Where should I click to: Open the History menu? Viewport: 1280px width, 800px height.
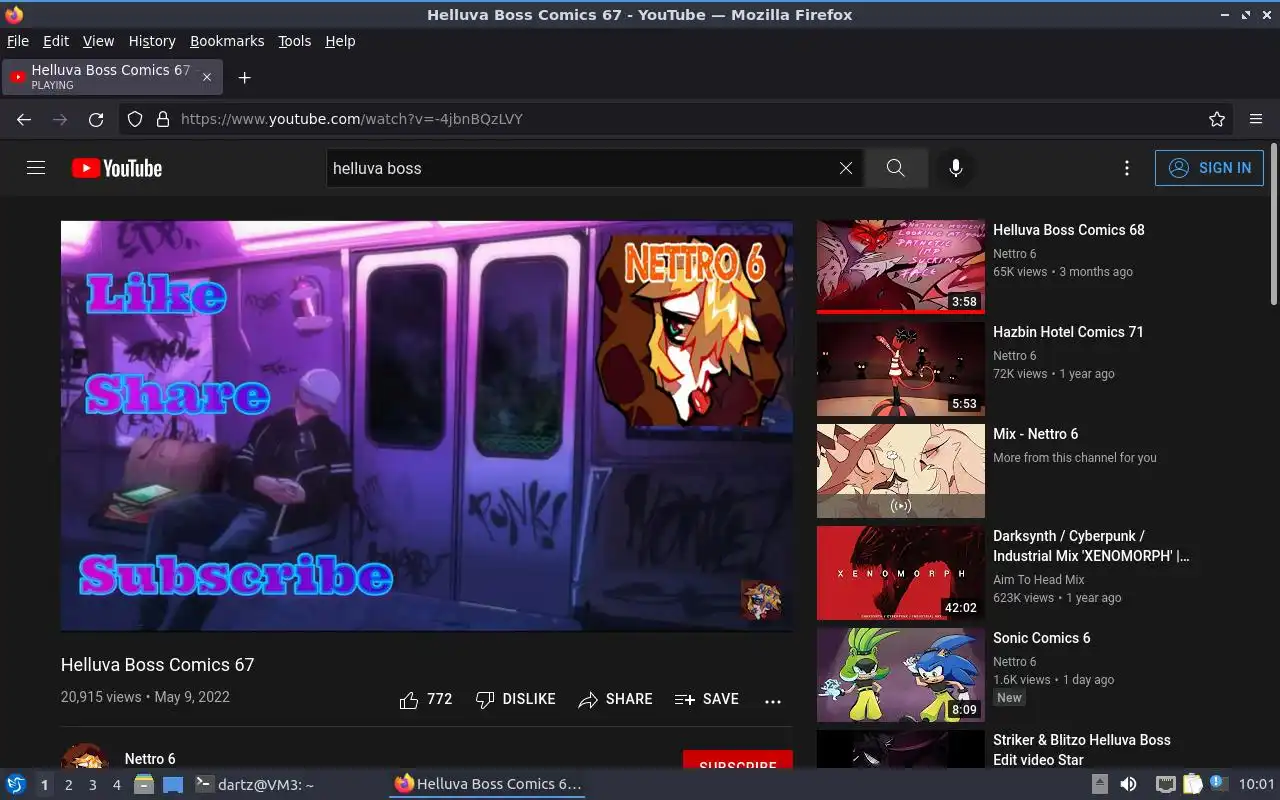coord(152,41)
